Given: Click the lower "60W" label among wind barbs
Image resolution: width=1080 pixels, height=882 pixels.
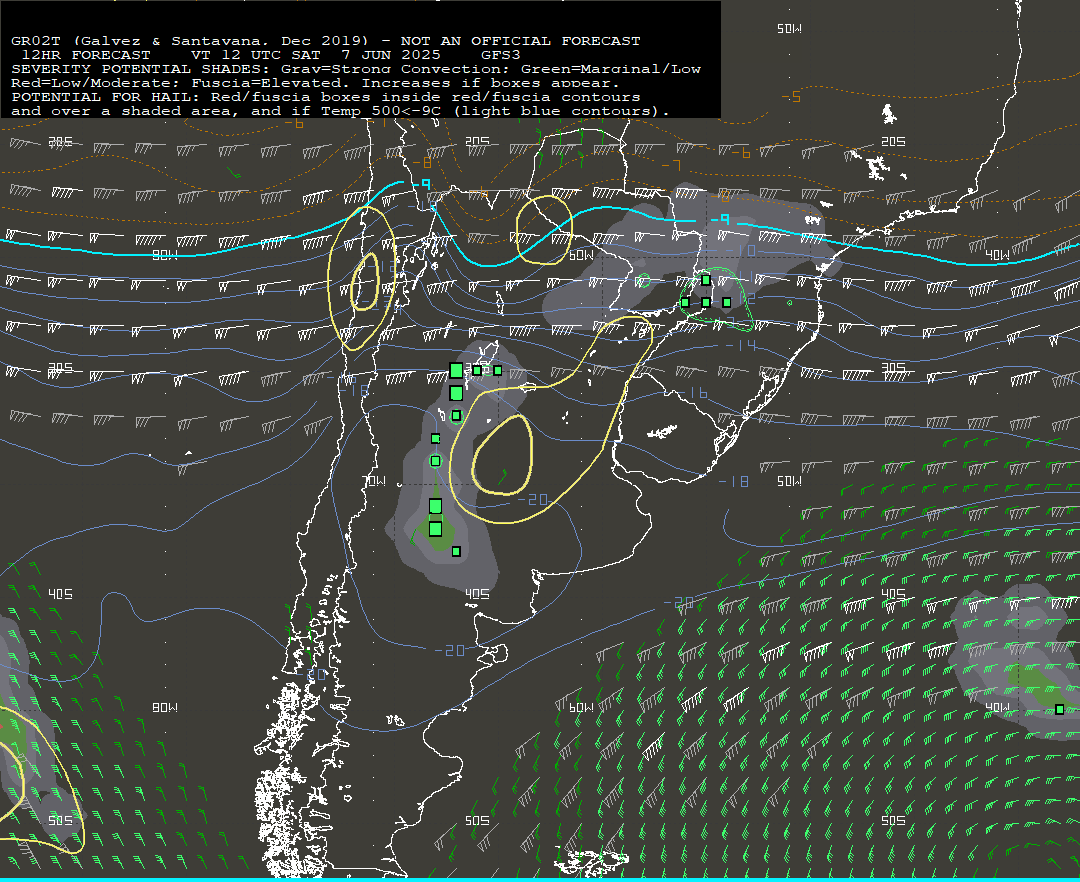Looking at the screenshot, I should (x=581, y=707).
